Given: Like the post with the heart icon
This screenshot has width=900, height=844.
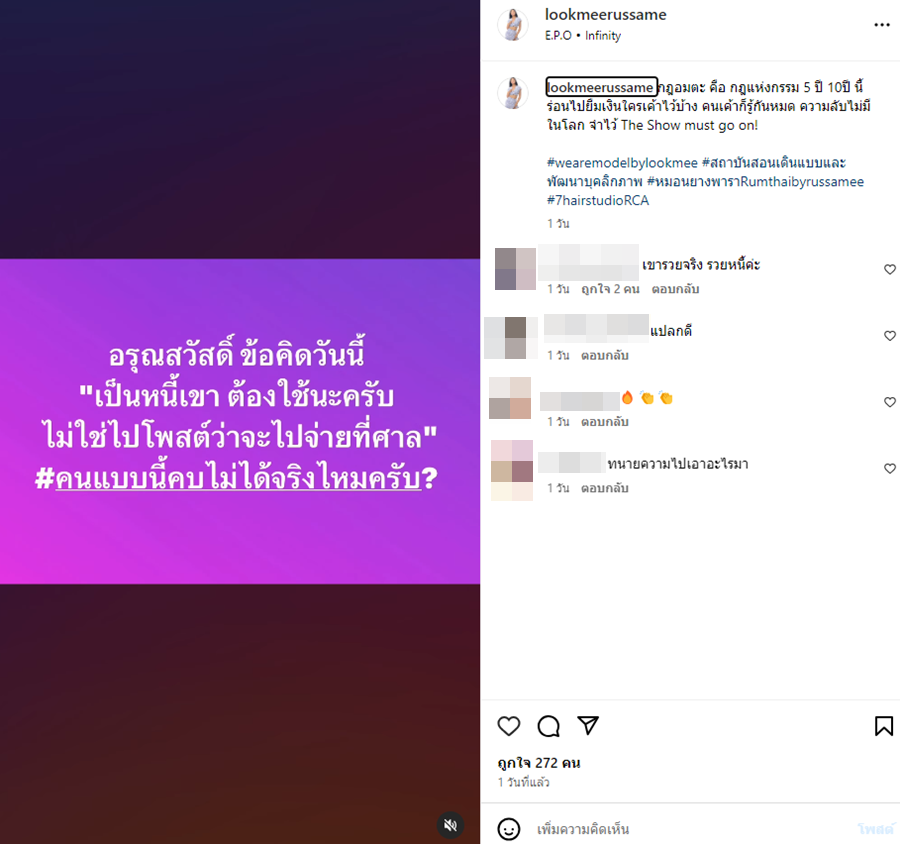Looking at the screenshot, I should (509, 726).
